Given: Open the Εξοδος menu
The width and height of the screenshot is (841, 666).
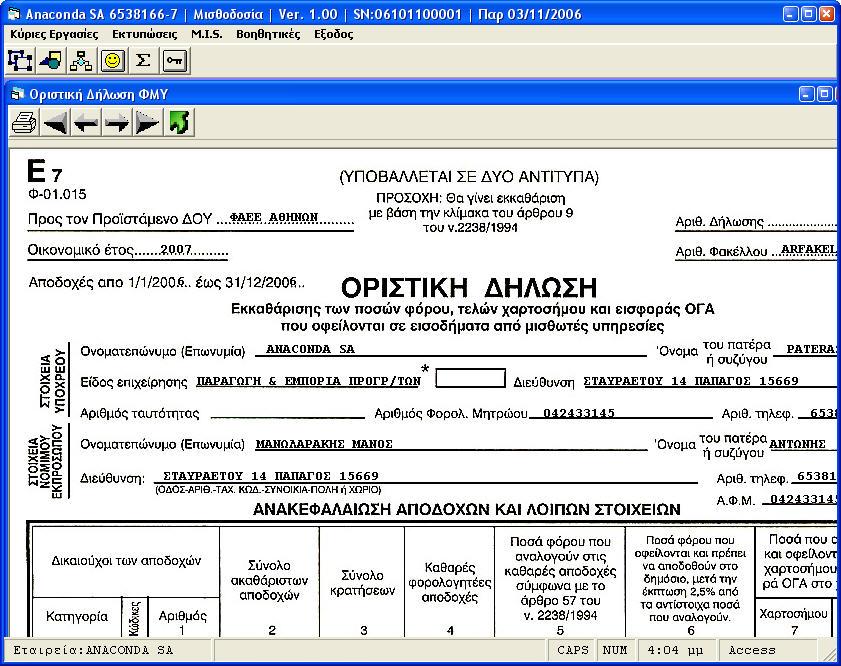Looking at the screenshot, I should tap(334, 34).
